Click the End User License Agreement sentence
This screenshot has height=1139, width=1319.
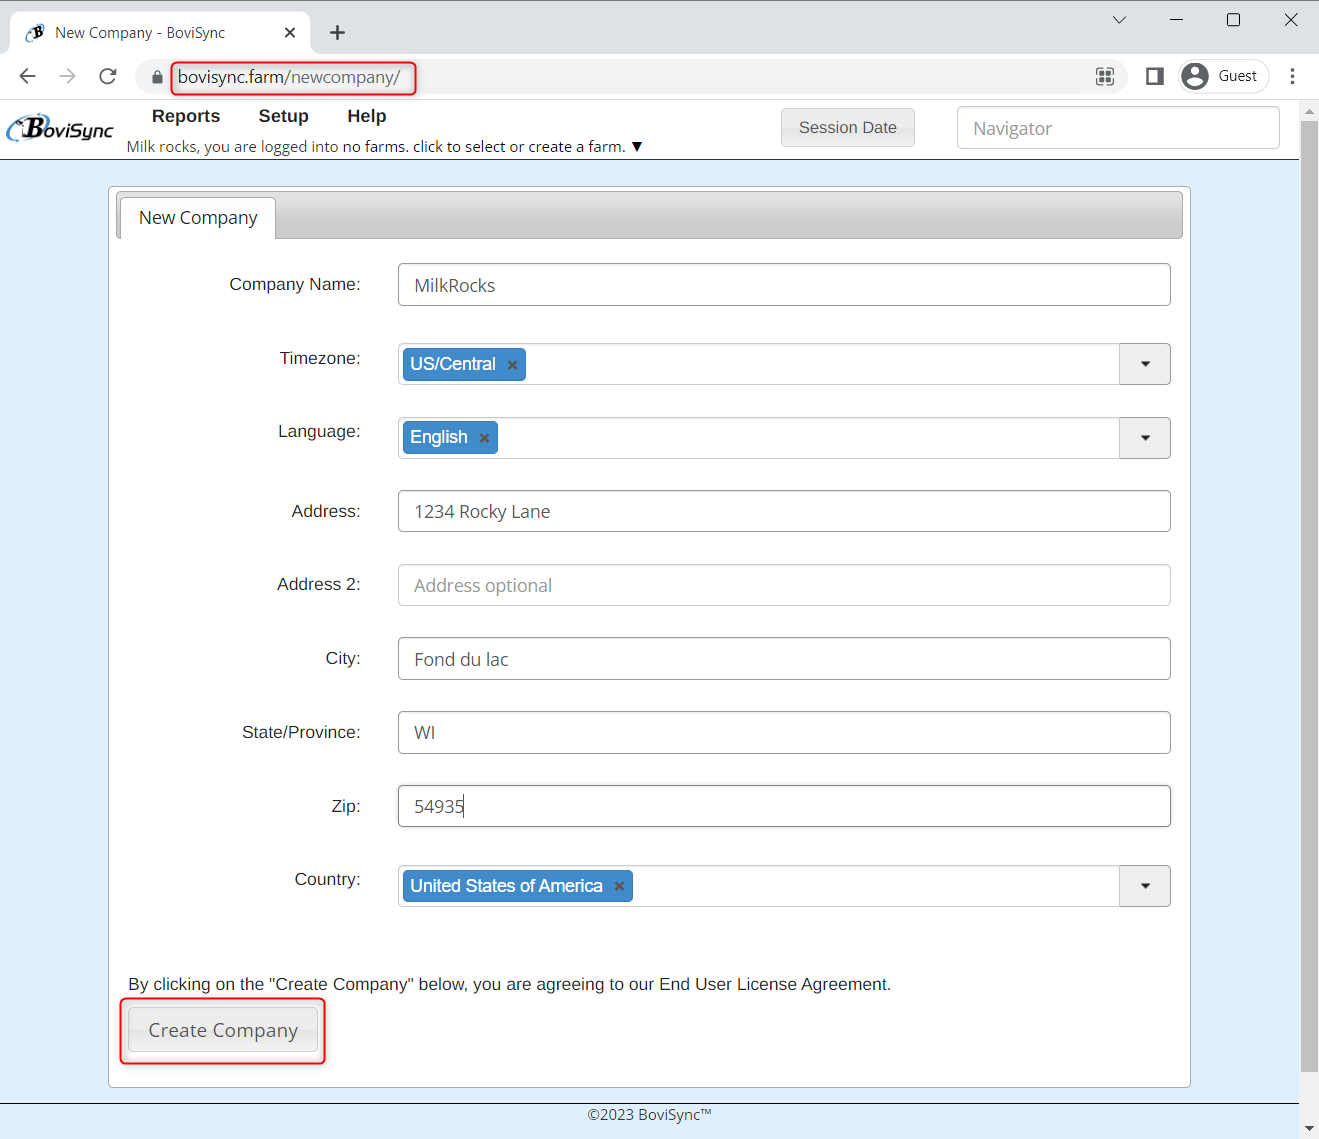tap(509, 984)
